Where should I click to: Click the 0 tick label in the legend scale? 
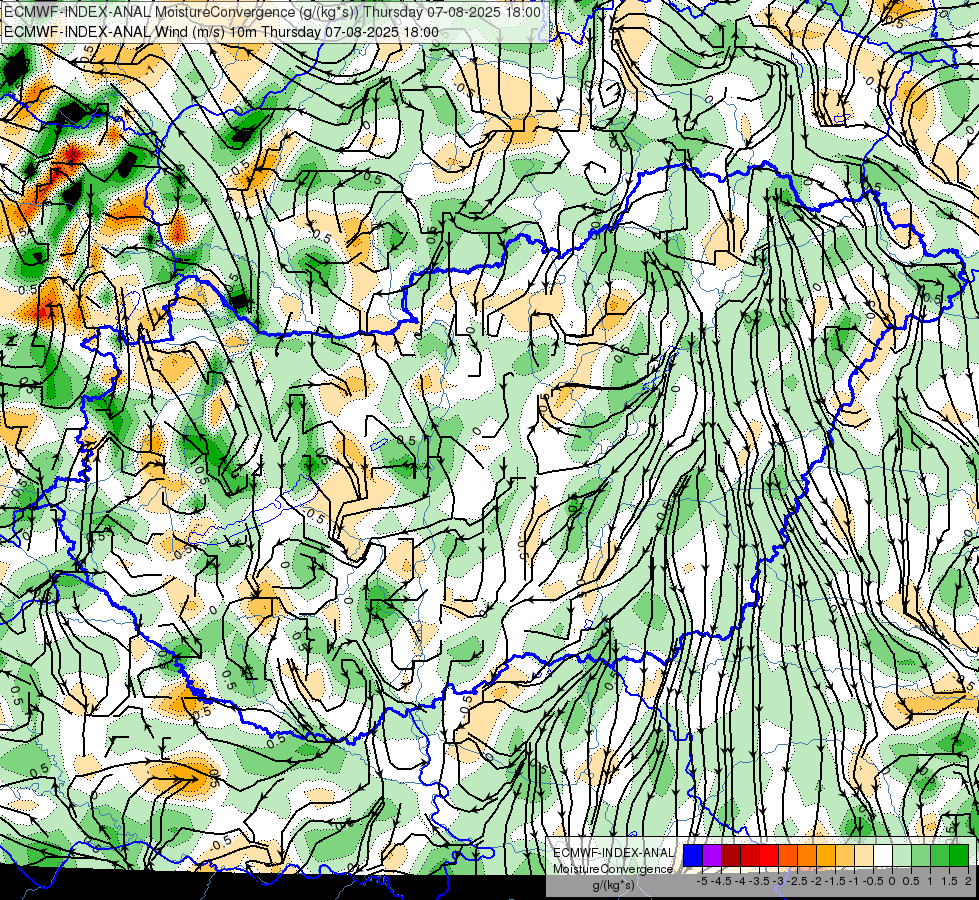892,881
